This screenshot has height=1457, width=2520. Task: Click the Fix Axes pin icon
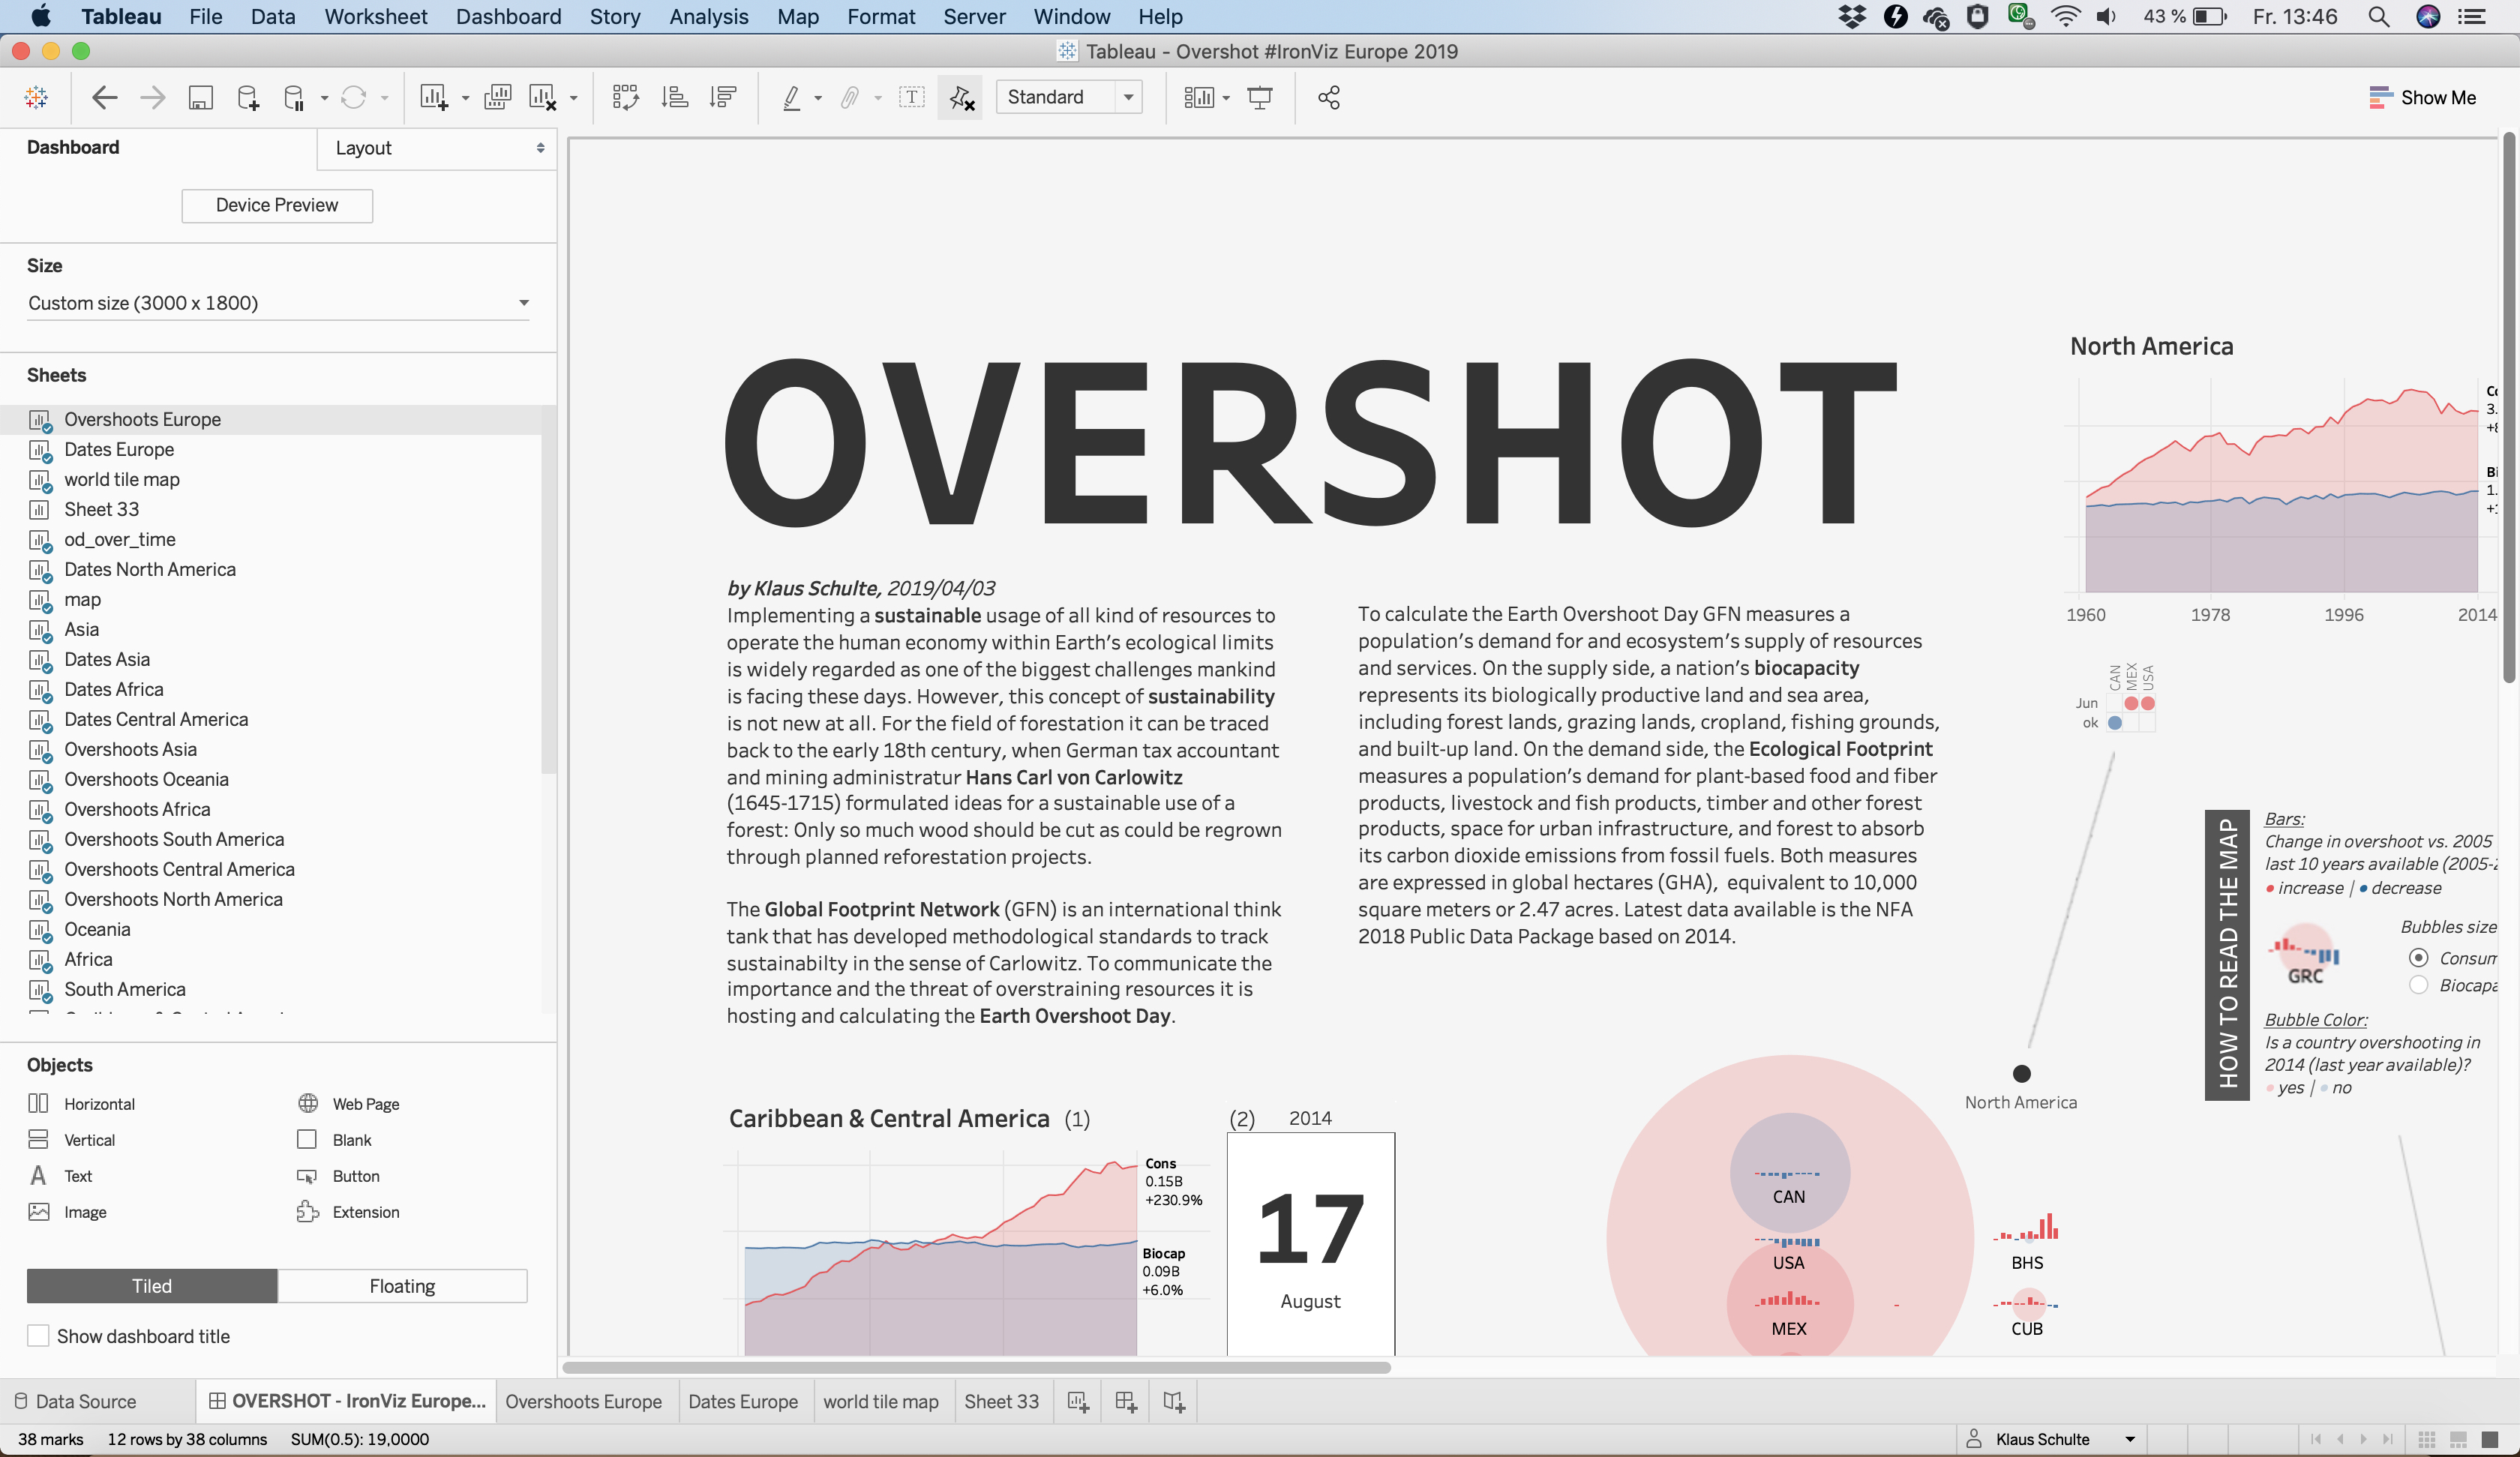960,97
